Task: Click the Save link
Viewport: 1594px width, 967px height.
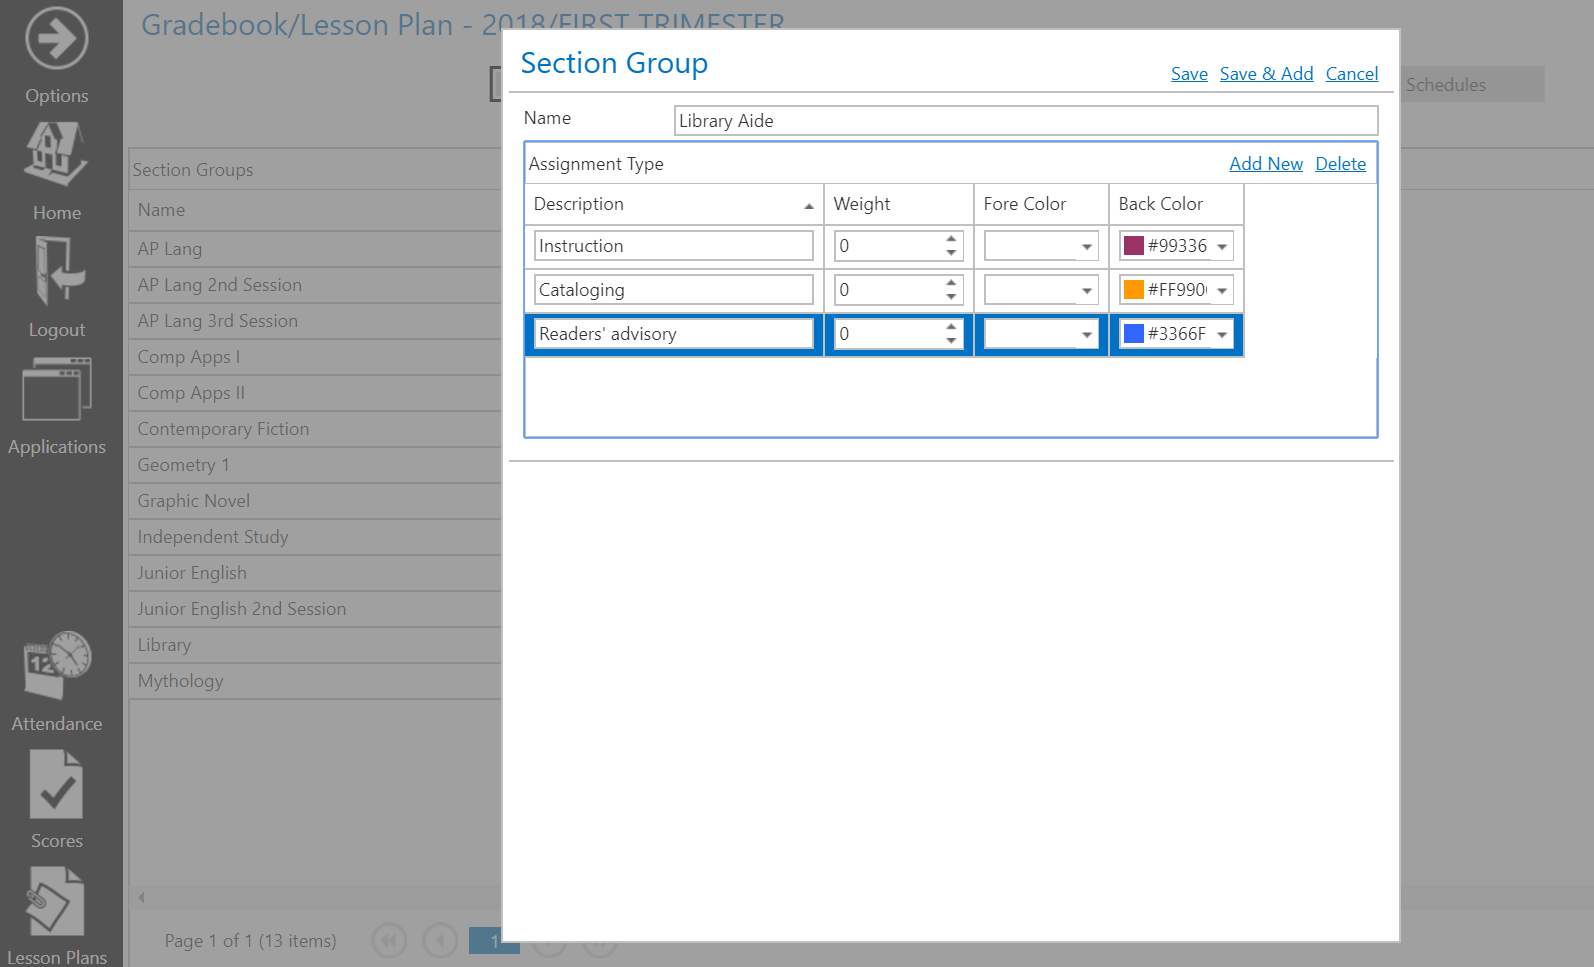Action: point(1189,74)
